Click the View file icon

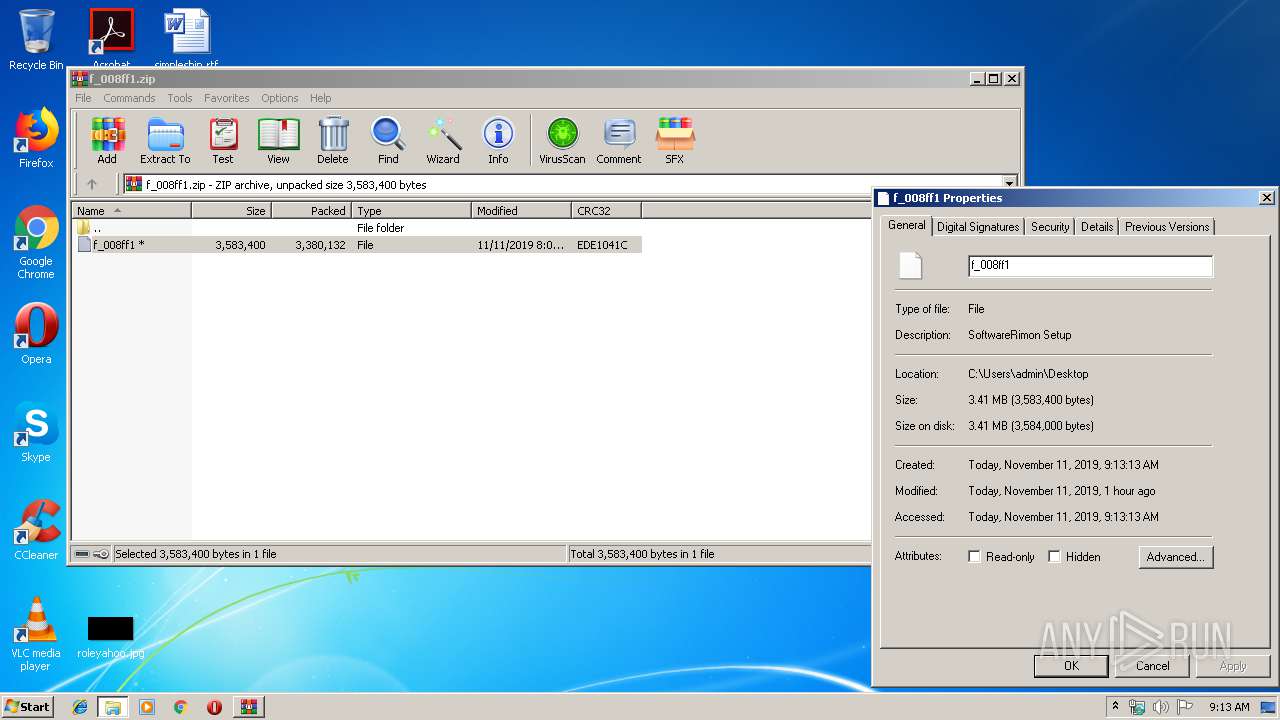pyautogui.click(x=278, y=140)
